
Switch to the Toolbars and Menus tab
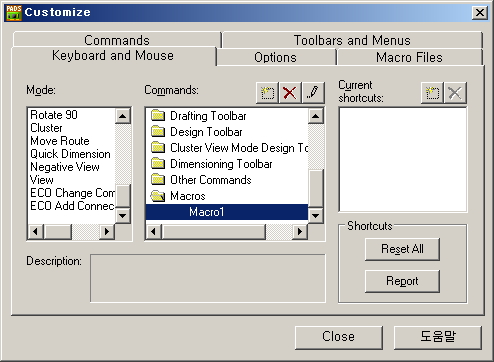click(x=352, y=40)
